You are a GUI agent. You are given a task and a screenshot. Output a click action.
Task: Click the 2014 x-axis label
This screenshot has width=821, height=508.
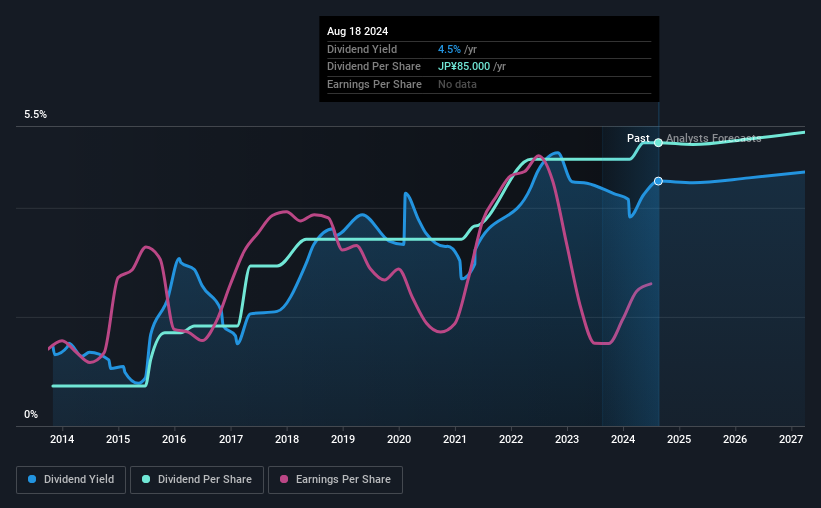[x=62, y=439]
